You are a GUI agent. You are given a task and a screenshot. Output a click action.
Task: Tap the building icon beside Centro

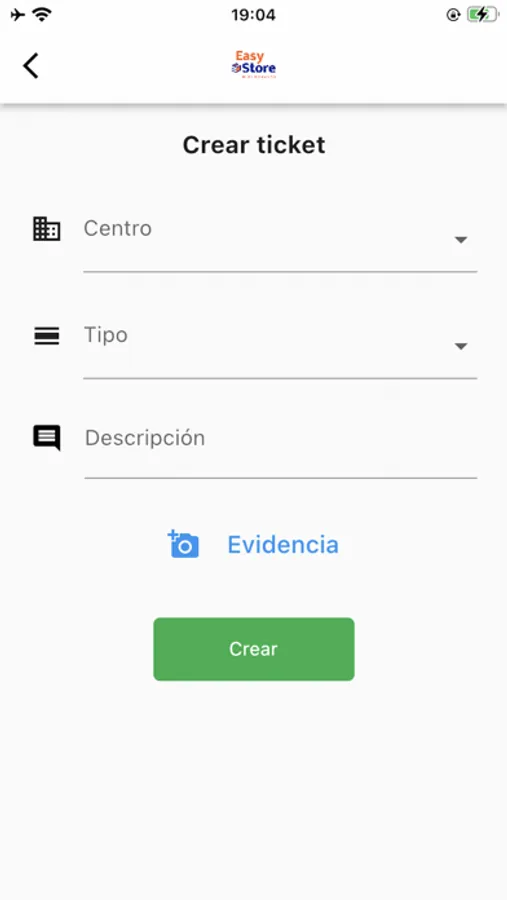47,229
